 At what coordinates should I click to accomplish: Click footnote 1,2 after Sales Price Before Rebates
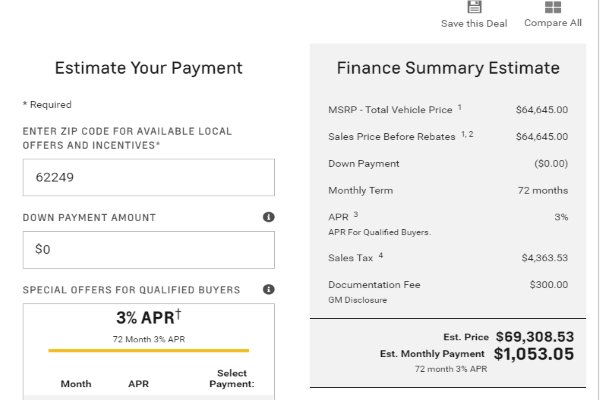coord(467,133)
